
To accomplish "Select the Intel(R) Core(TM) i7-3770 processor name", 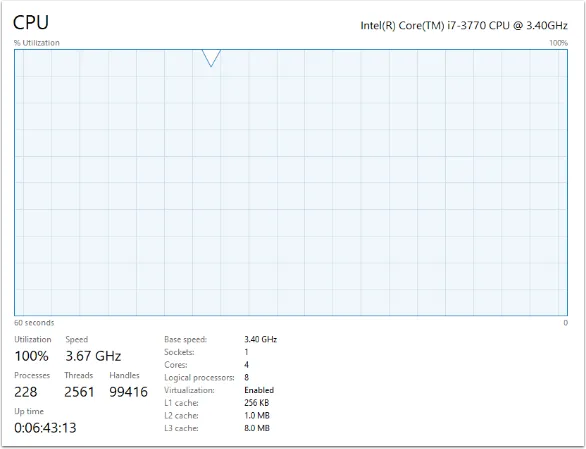I will (x=464, y=25).
